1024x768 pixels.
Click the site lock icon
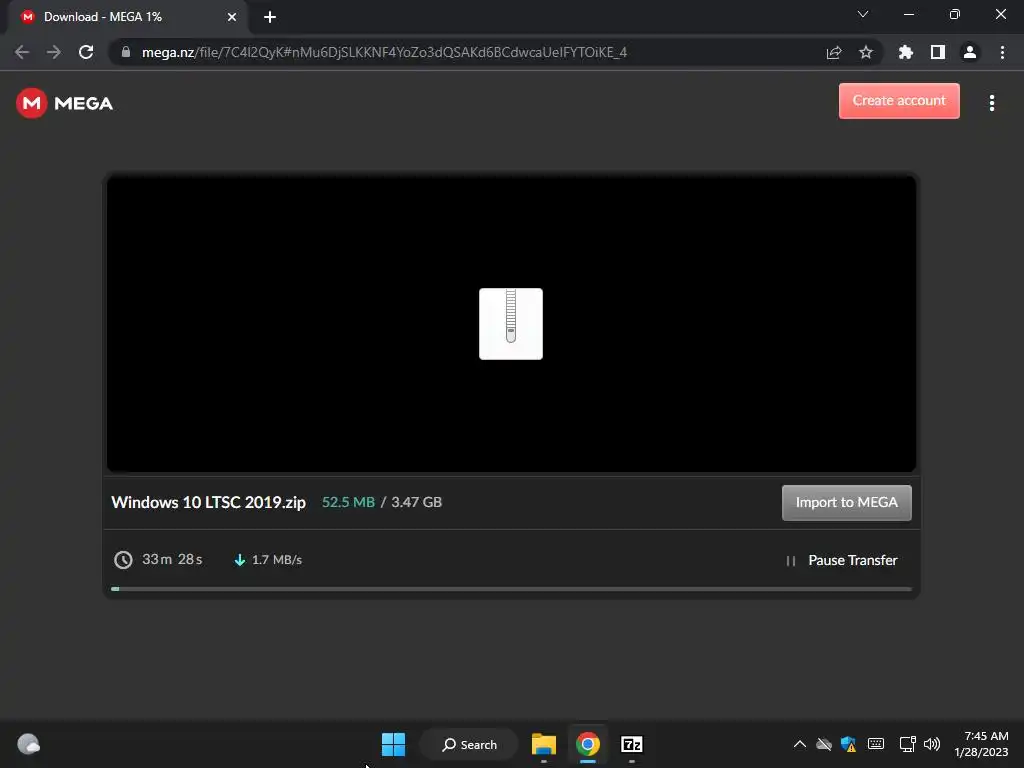point(126,52)
